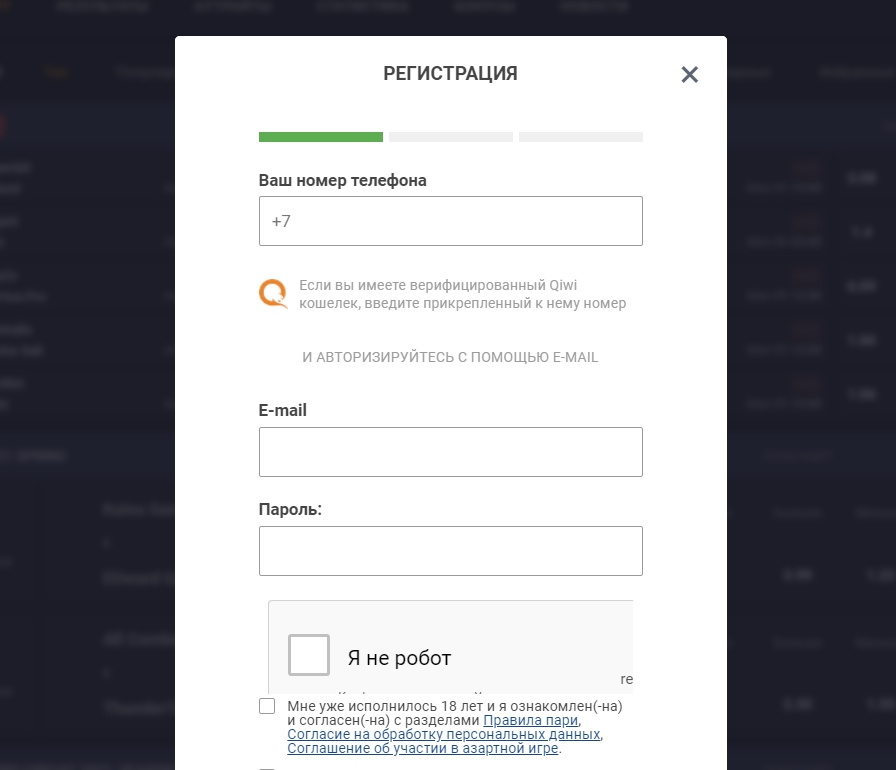
Task: Click the phone number field with +7
Action: (x=450, y=221)
